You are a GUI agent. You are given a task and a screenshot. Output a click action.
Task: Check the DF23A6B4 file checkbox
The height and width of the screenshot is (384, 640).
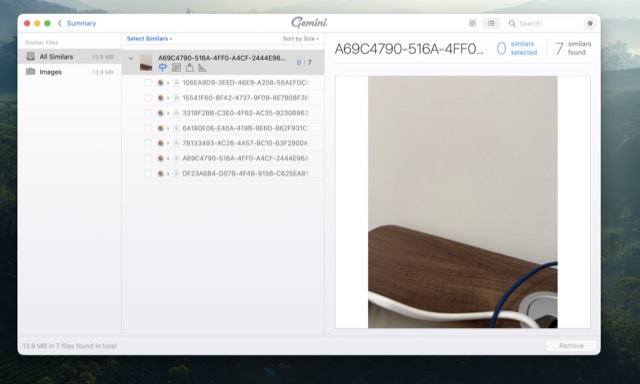pos(148,173)
